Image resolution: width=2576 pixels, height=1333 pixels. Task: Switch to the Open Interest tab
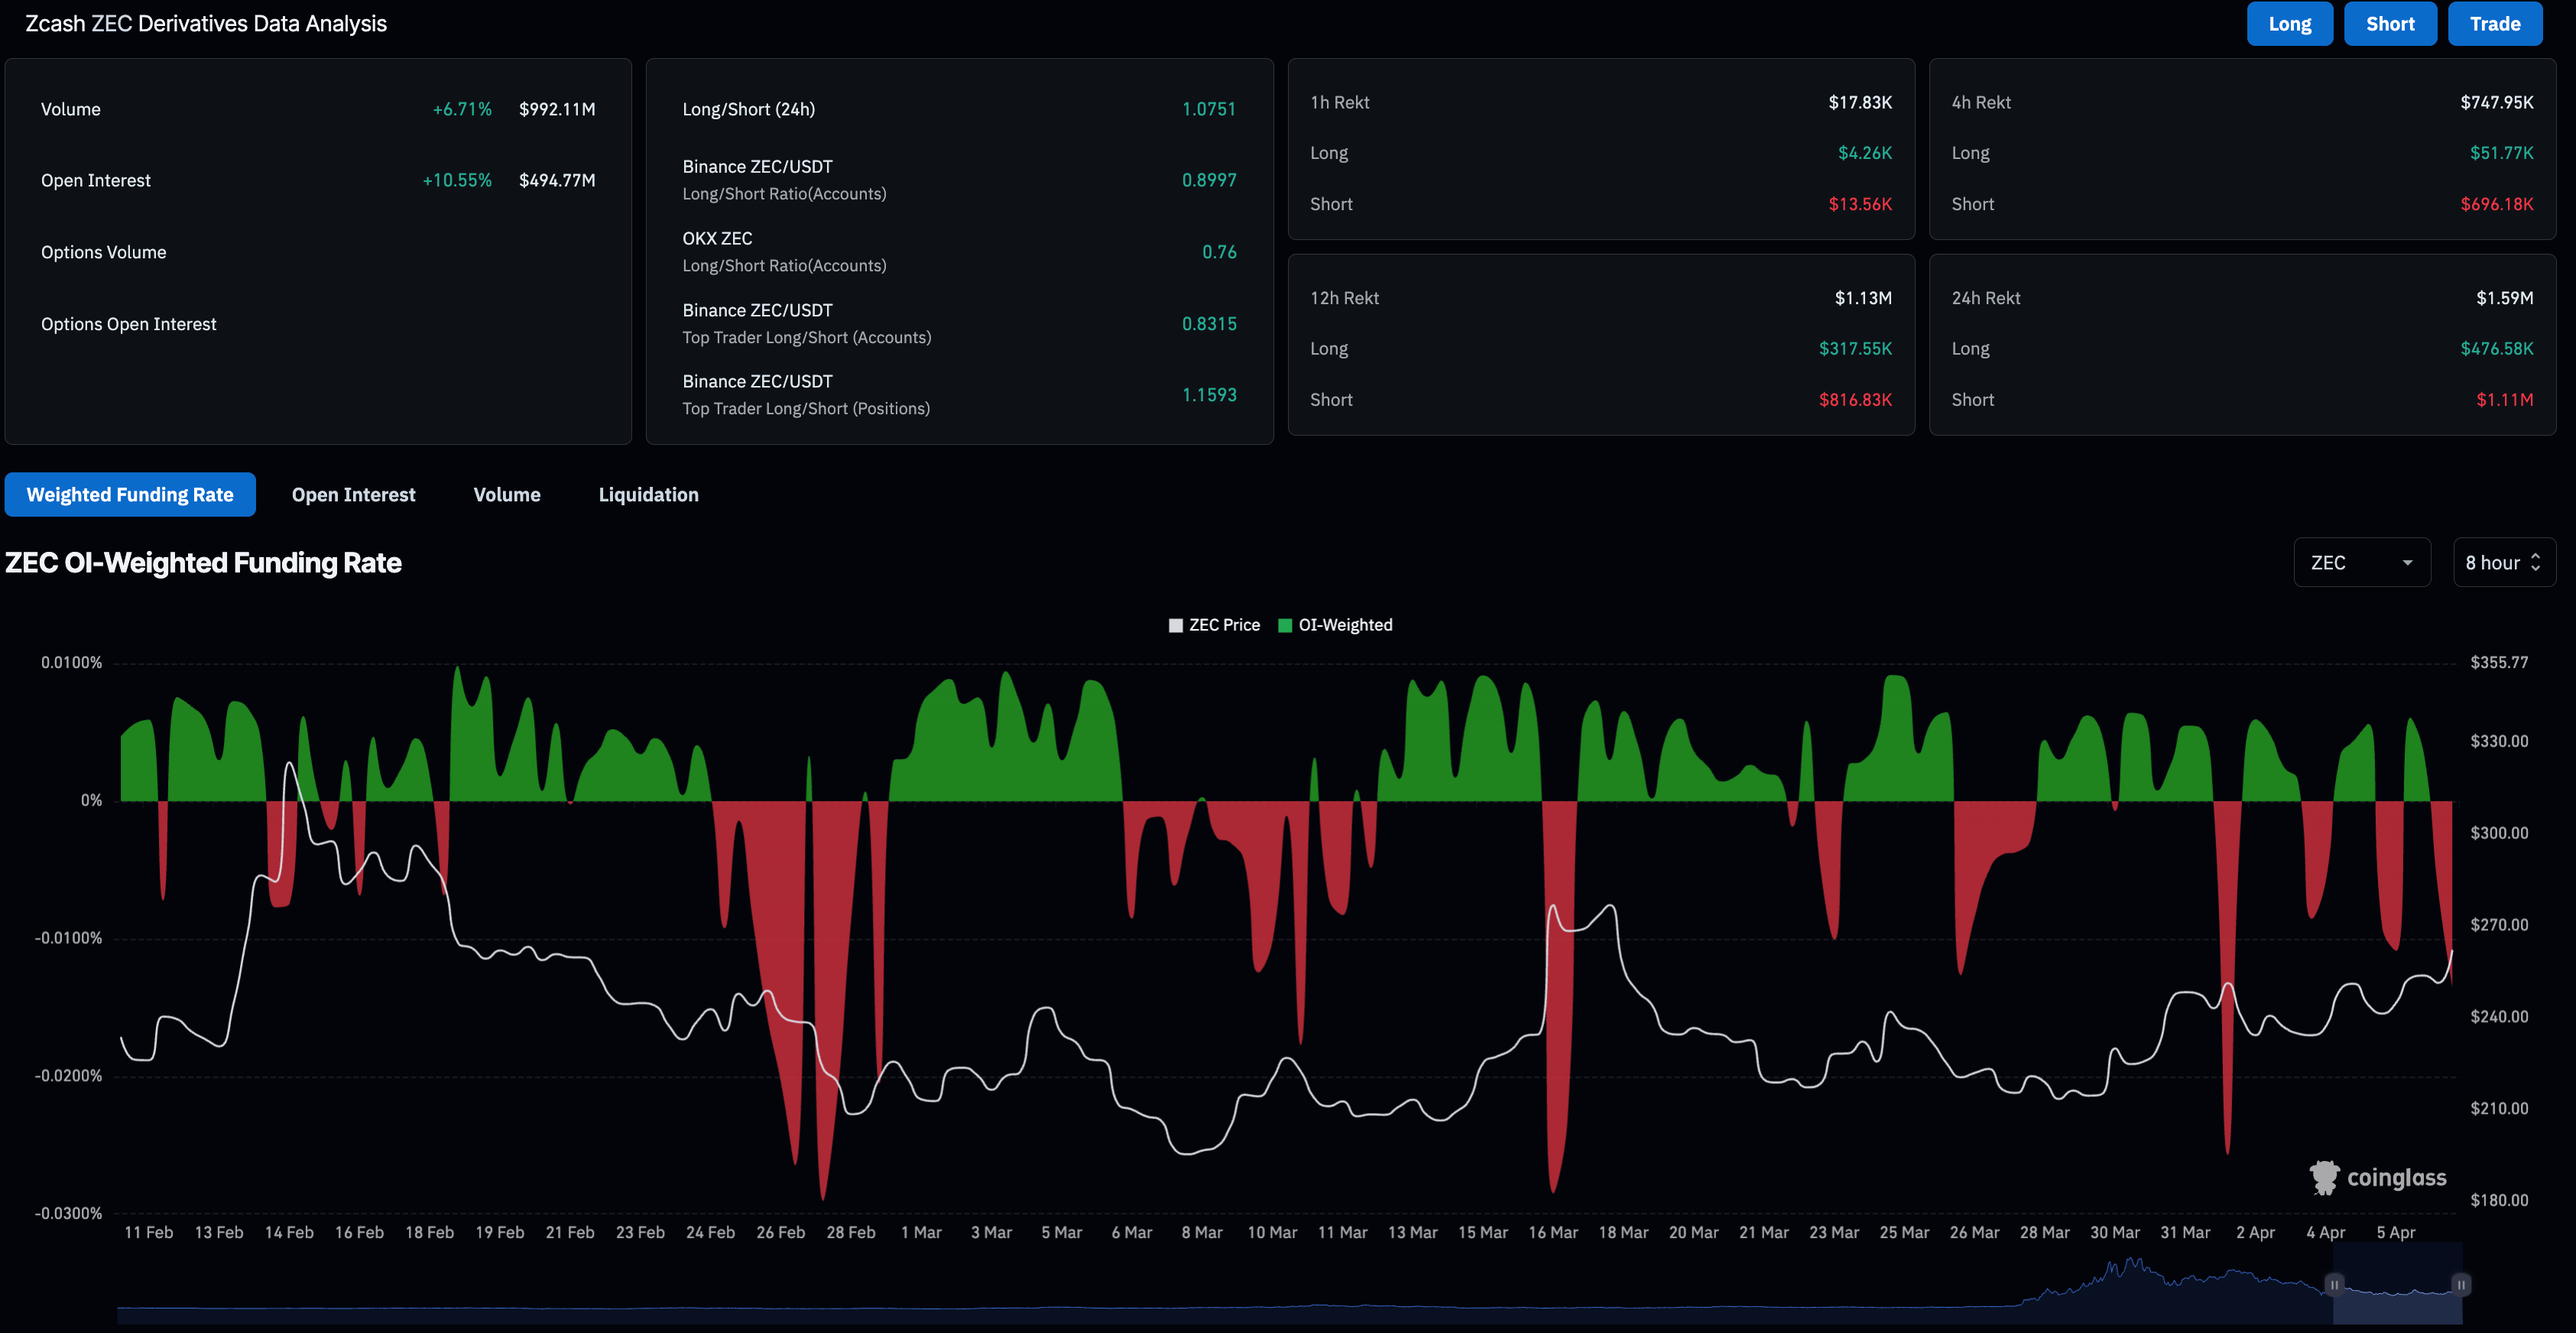click(353, 495)
